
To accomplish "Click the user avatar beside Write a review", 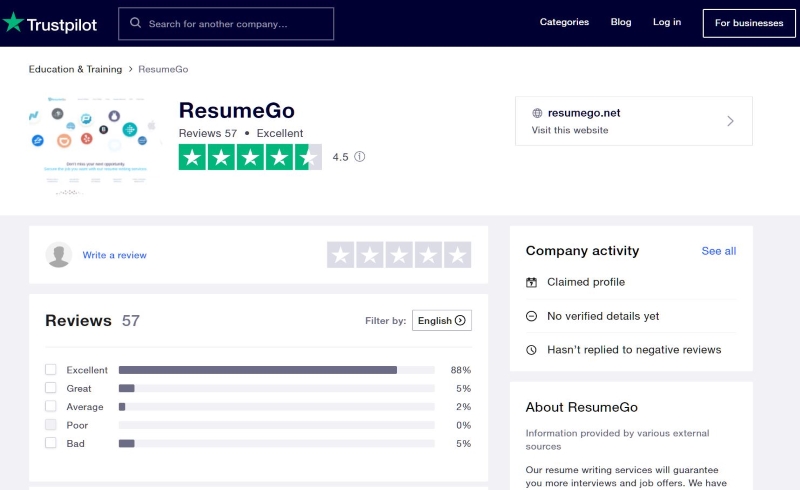I will pos(59,255).
